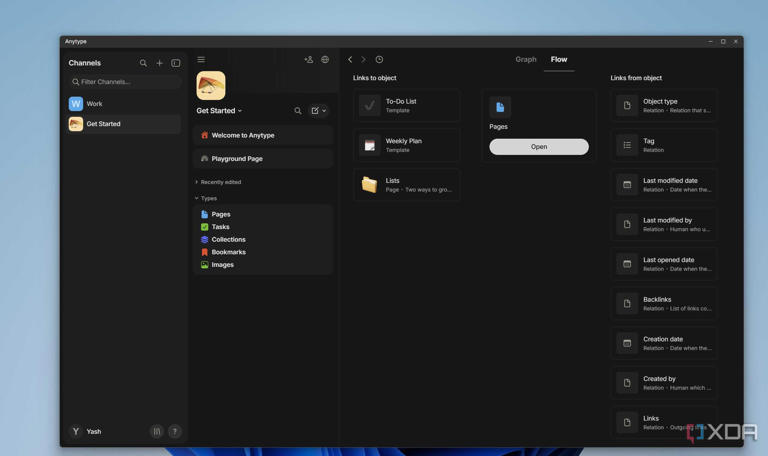Open Yash profile at bottom left
The image size is (768, 456).
86,432
